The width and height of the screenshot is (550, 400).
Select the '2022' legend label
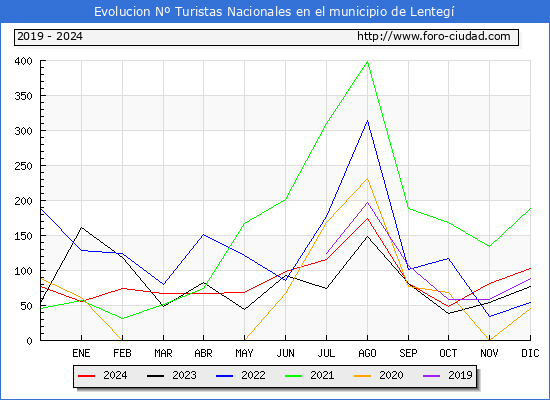point(253,375)
